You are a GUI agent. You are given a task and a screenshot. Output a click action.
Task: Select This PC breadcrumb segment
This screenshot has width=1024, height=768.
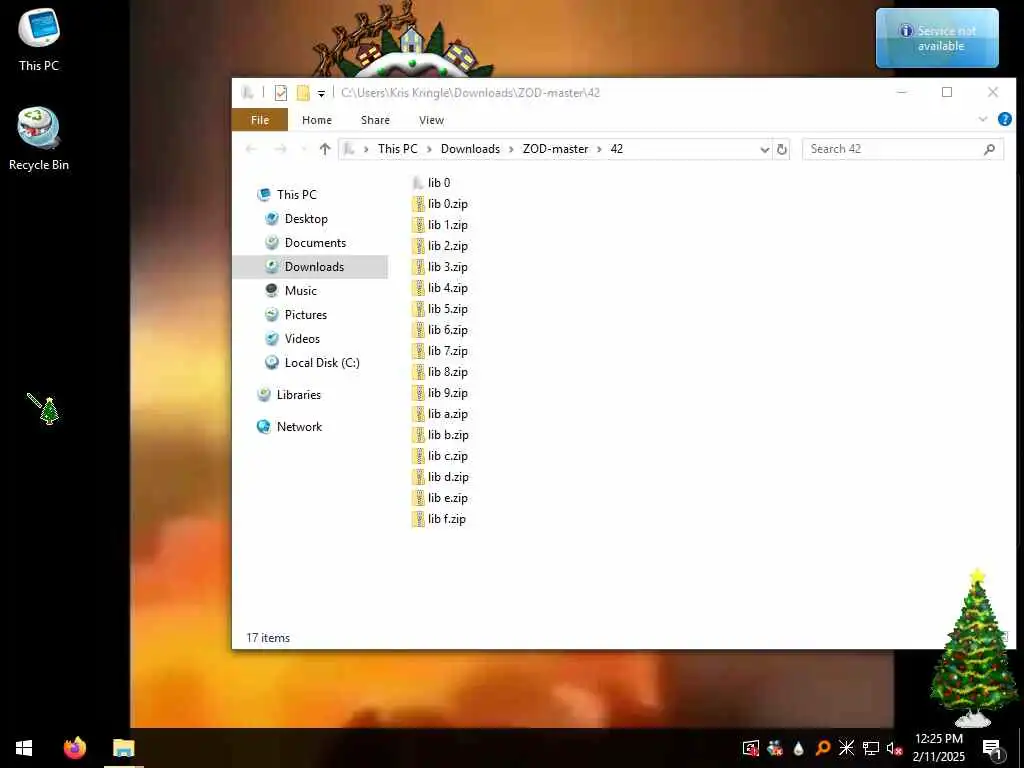pos(397,149)
